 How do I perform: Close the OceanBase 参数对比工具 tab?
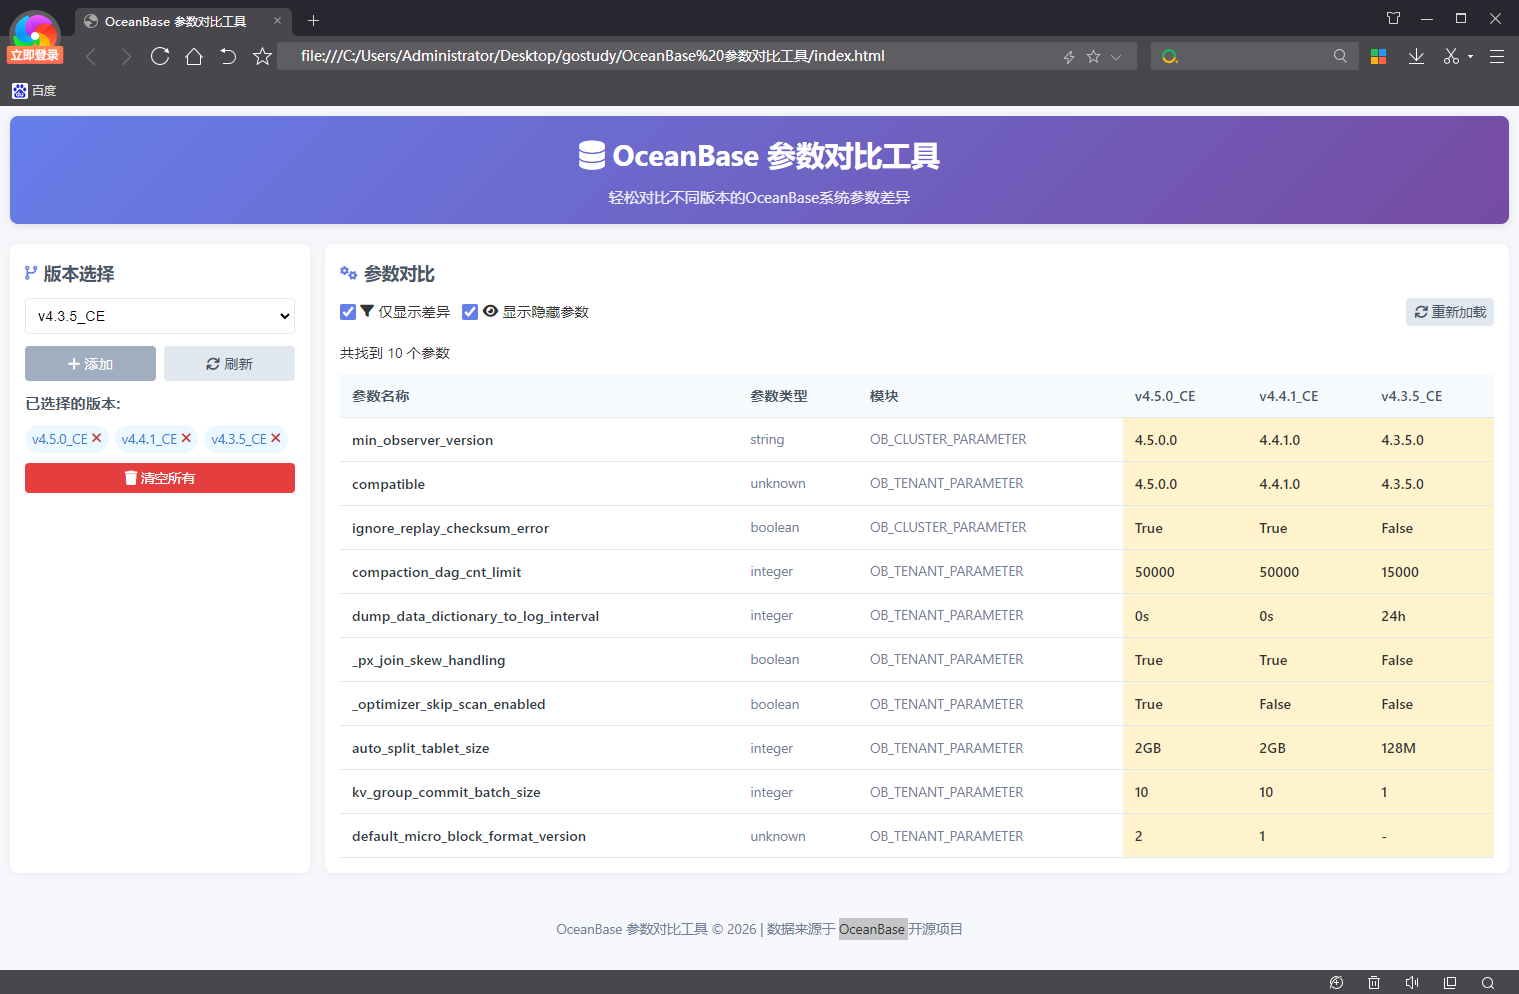click(x=277, y=21)
